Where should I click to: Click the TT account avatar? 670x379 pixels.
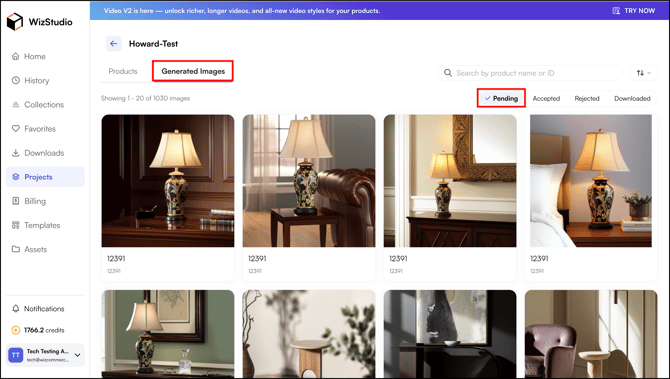click(x=16, y=355)
